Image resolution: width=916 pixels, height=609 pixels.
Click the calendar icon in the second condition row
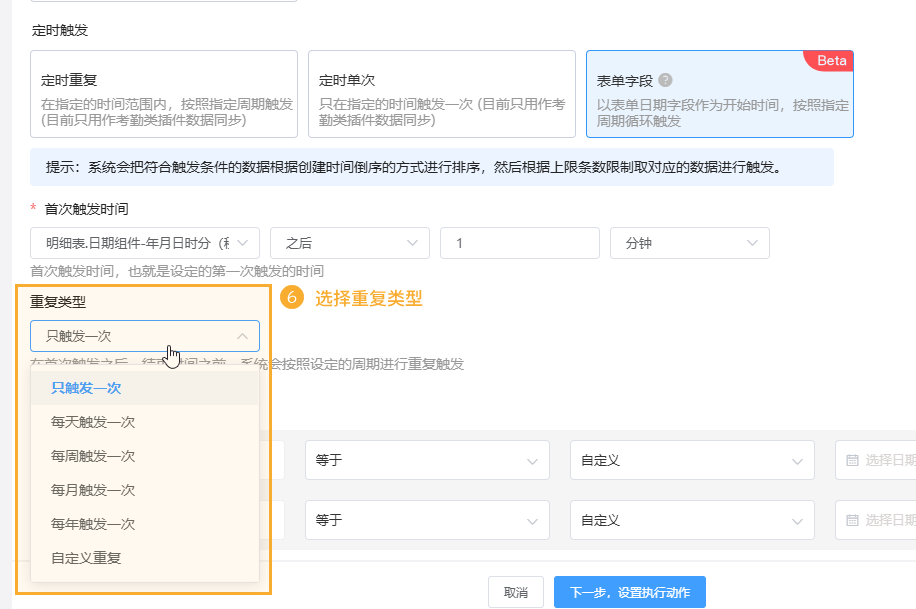(852, 520)
